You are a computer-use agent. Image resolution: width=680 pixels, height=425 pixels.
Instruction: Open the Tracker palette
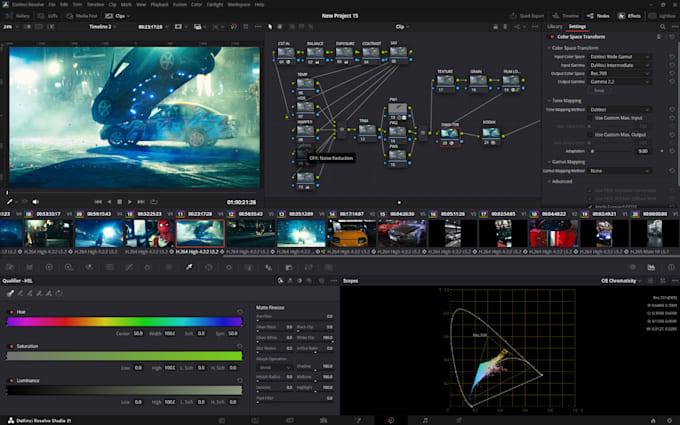tap(229, 267)
